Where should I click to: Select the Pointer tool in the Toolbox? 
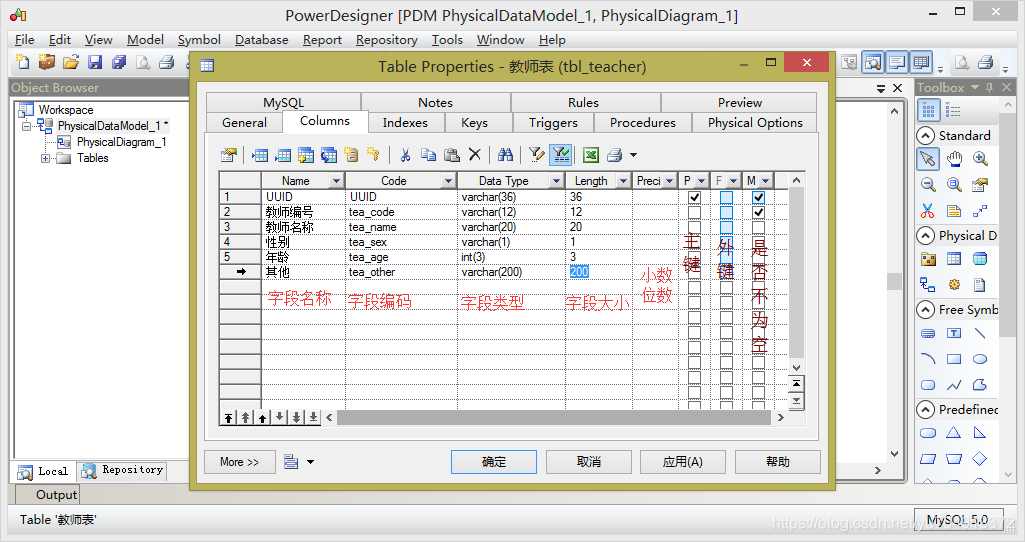(x=928, y=159)
